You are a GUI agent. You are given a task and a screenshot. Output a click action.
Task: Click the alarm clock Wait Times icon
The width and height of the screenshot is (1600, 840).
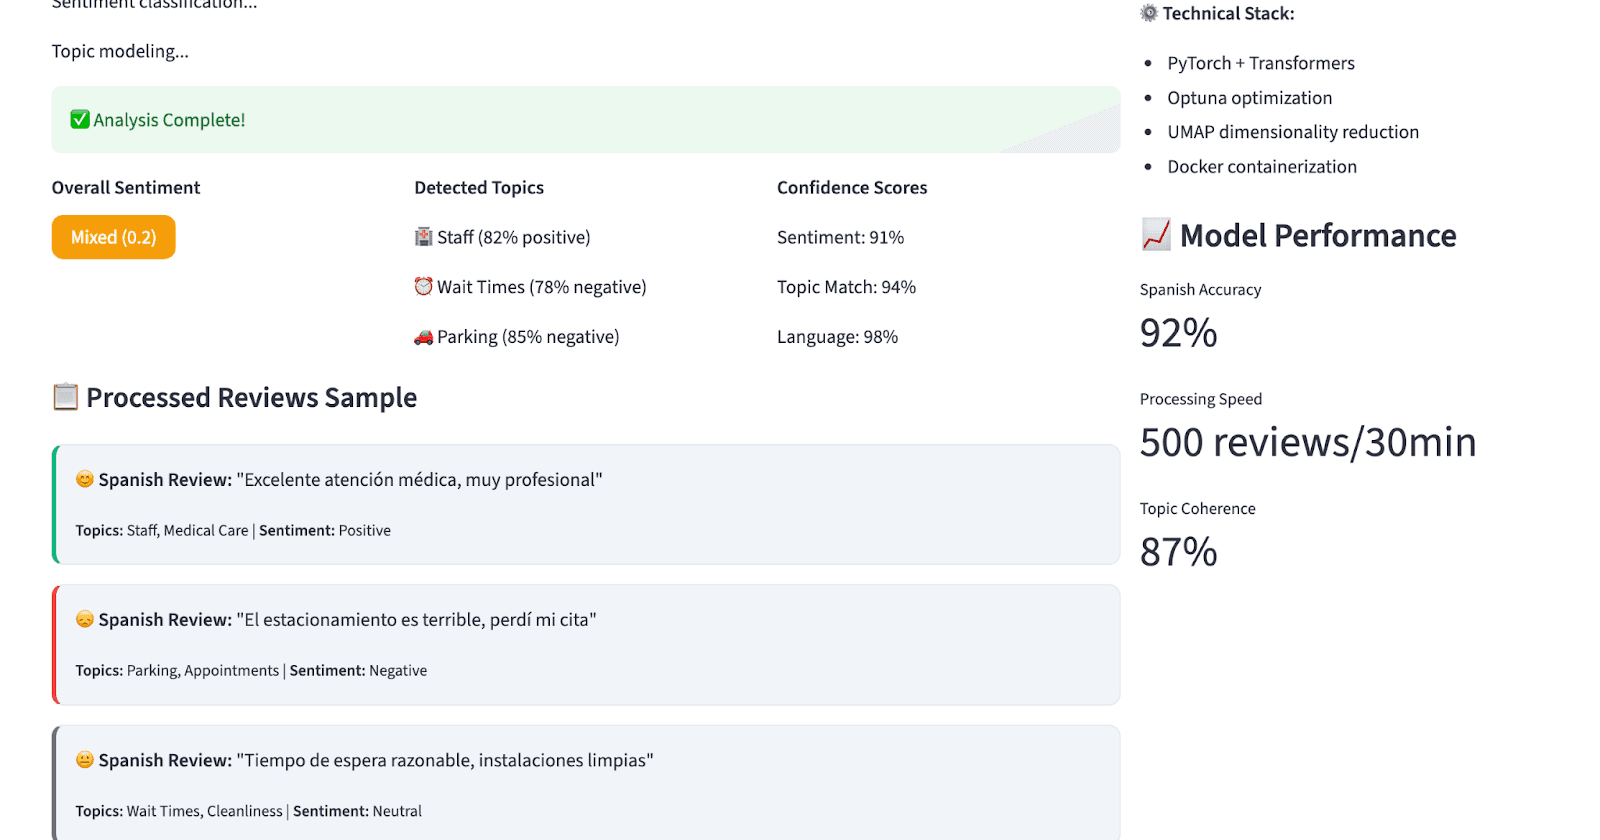tap(424, 287)
